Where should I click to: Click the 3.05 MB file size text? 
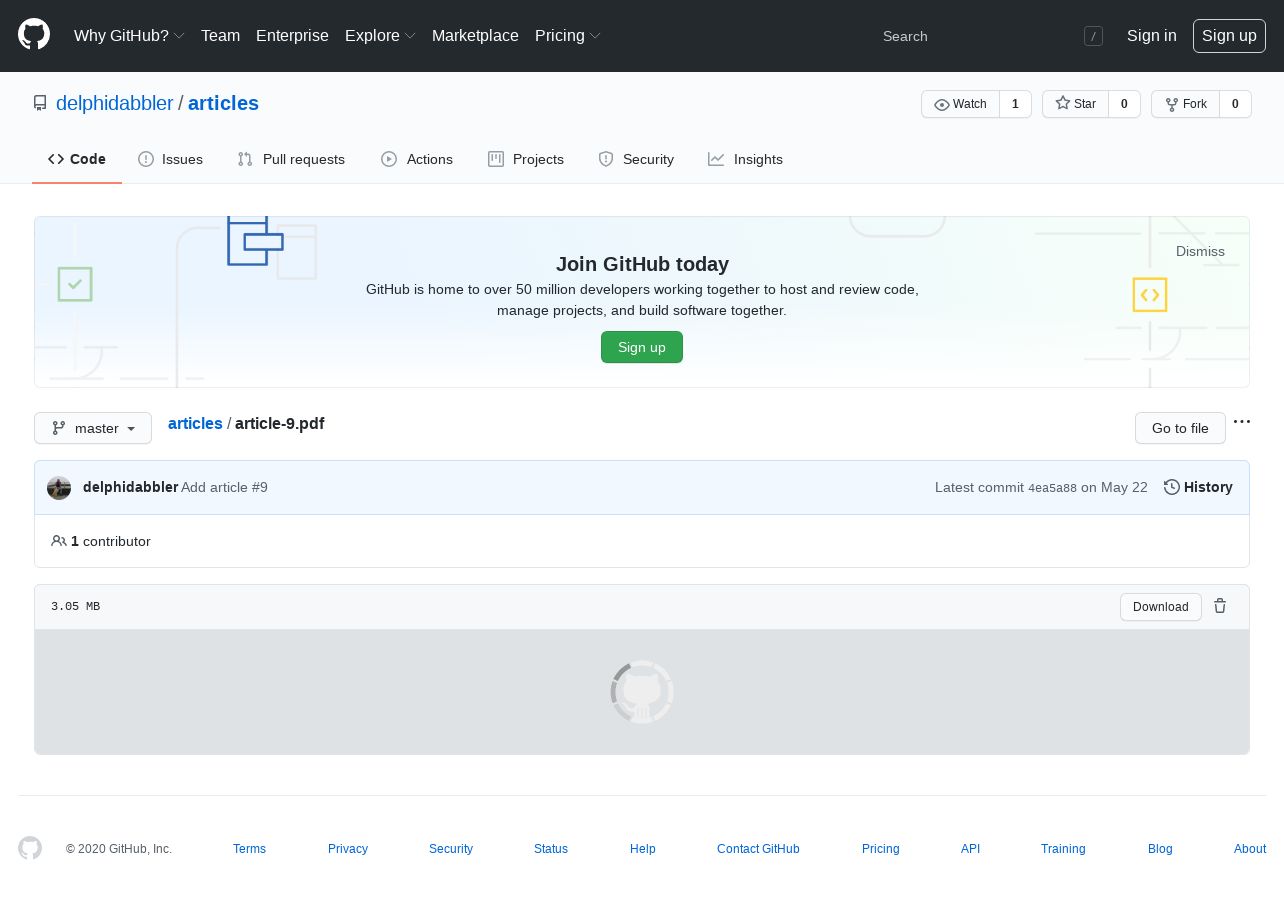(x=75, y=607)
